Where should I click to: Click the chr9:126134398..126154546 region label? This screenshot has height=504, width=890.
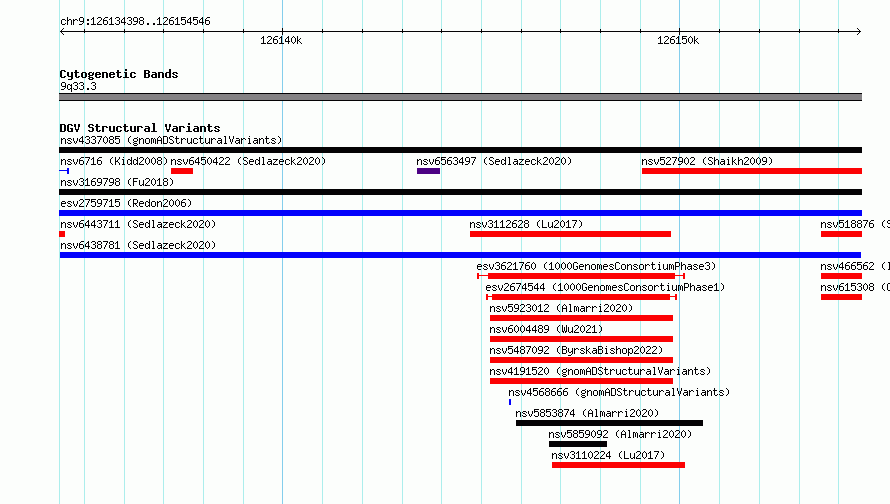click(135, 21)
